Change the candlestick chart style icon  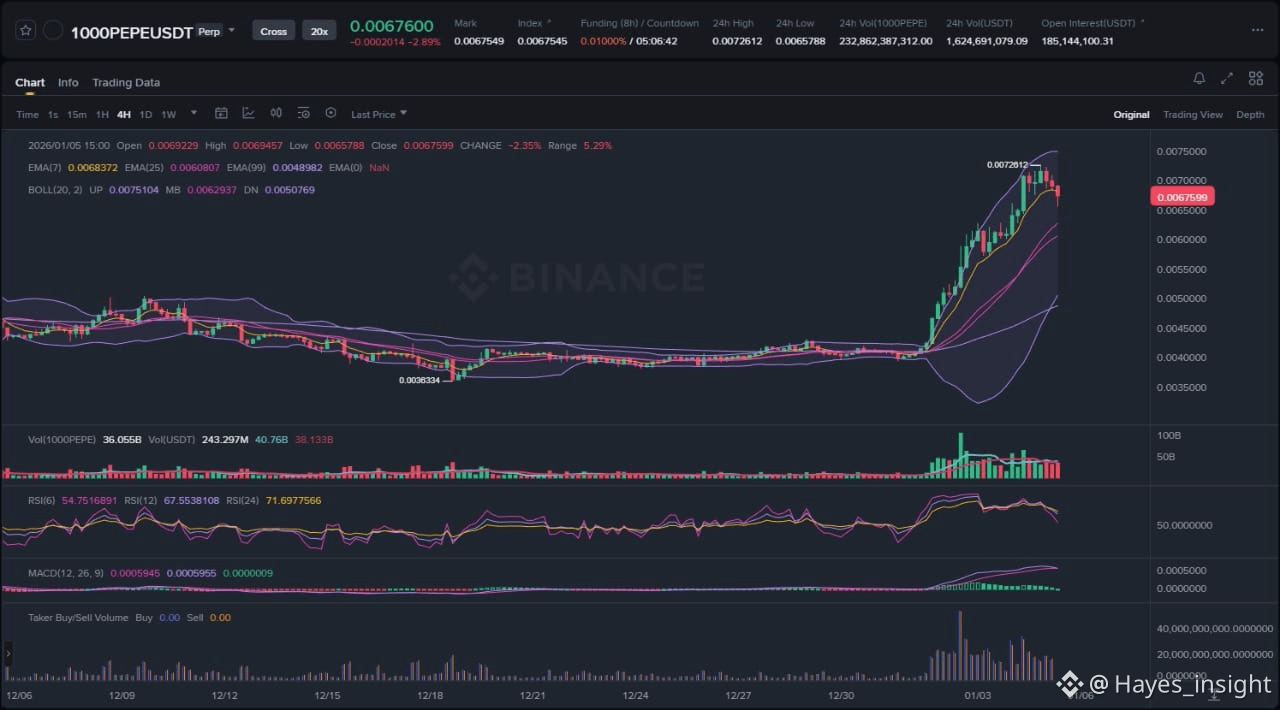pyautogui.click(x=276, y=114)
